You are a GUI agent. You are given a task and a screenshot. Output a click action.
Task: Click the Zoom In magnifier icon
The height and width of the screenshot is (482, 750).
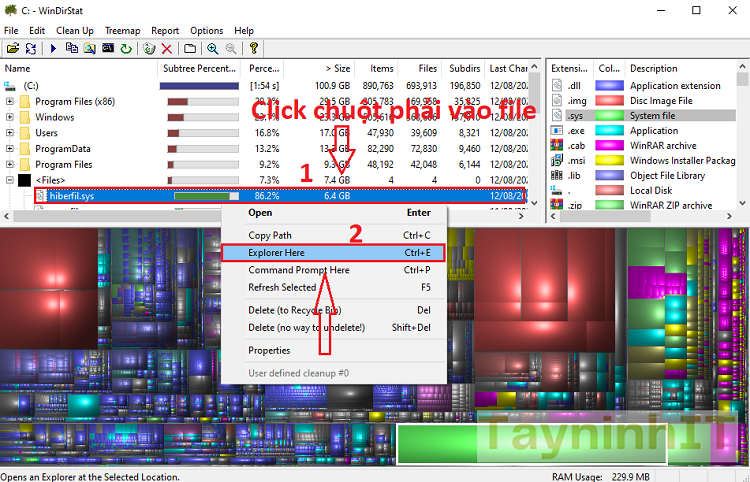click(x=212, y=48)
